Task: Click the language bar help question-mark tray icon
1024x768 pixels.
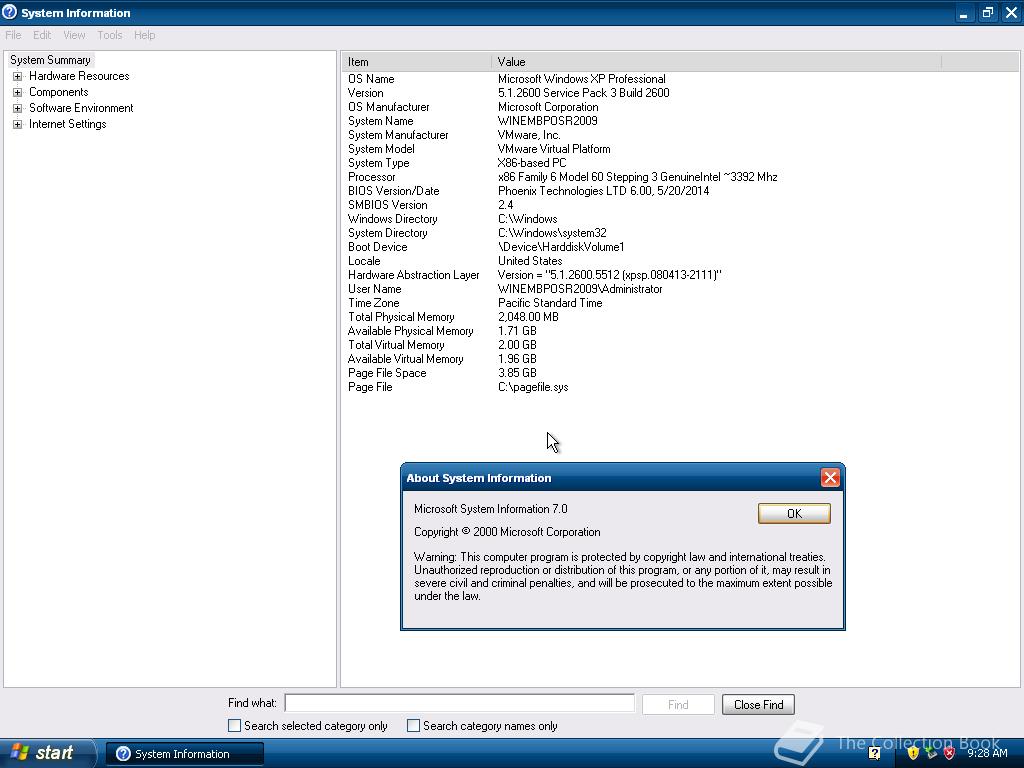Action: (x=874, y=754)
